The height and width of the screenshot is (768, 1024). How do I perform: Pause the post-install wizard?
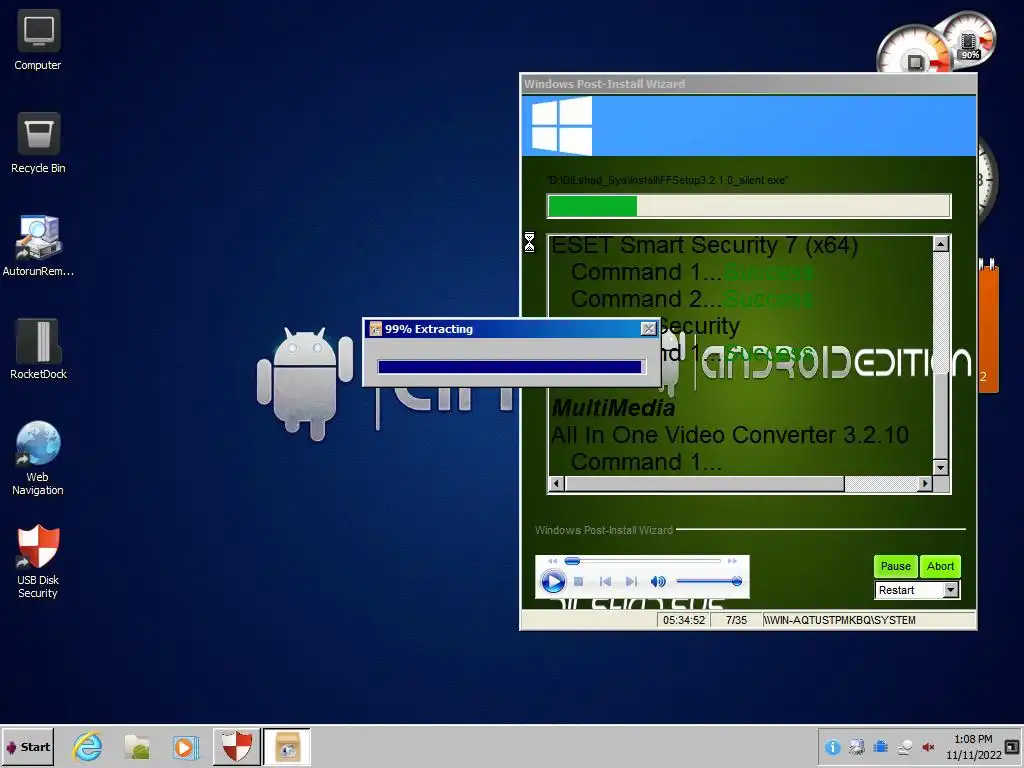click(895, 566)
